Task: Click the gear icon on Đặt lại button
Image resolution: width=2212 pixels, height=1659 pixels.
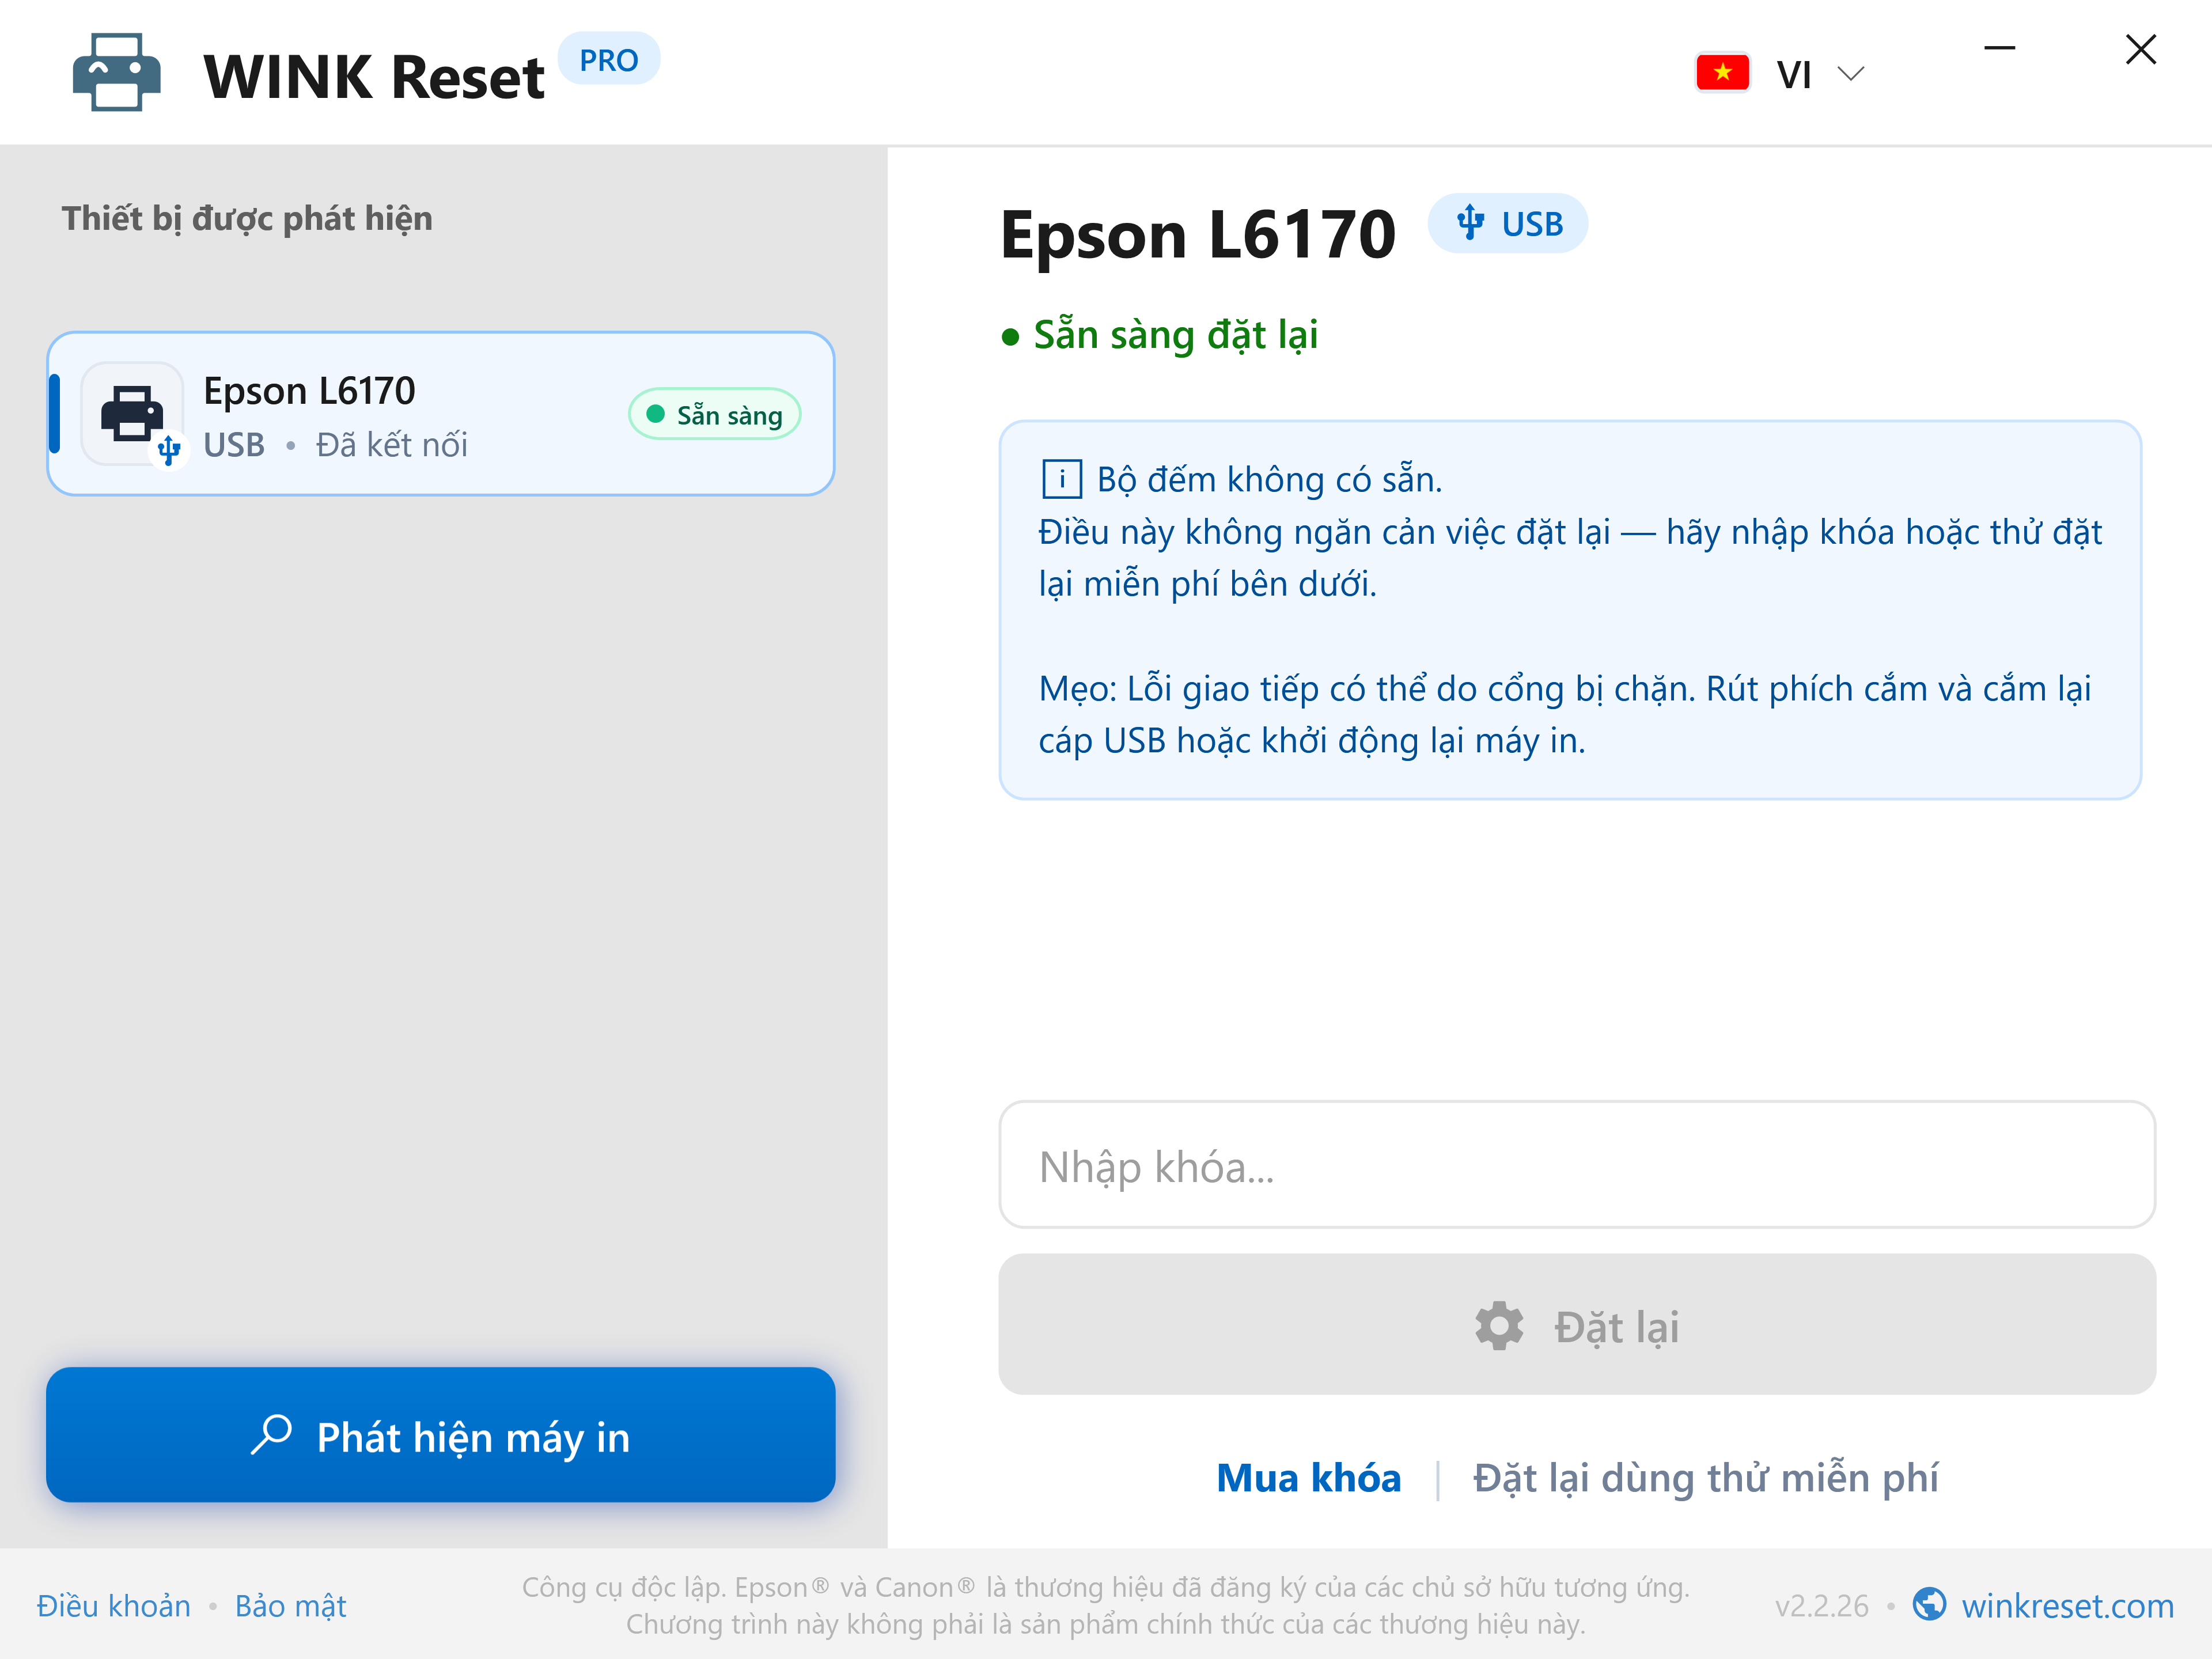Action: 1499,1325
